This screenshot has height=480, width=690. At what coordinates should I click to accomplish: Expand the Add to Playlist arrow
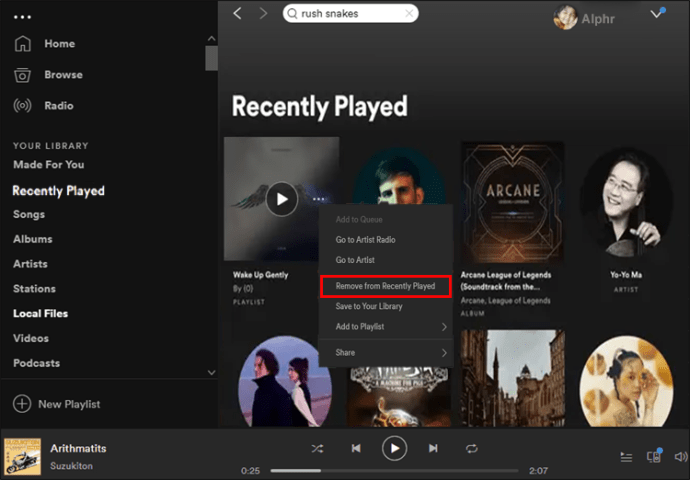444,327
